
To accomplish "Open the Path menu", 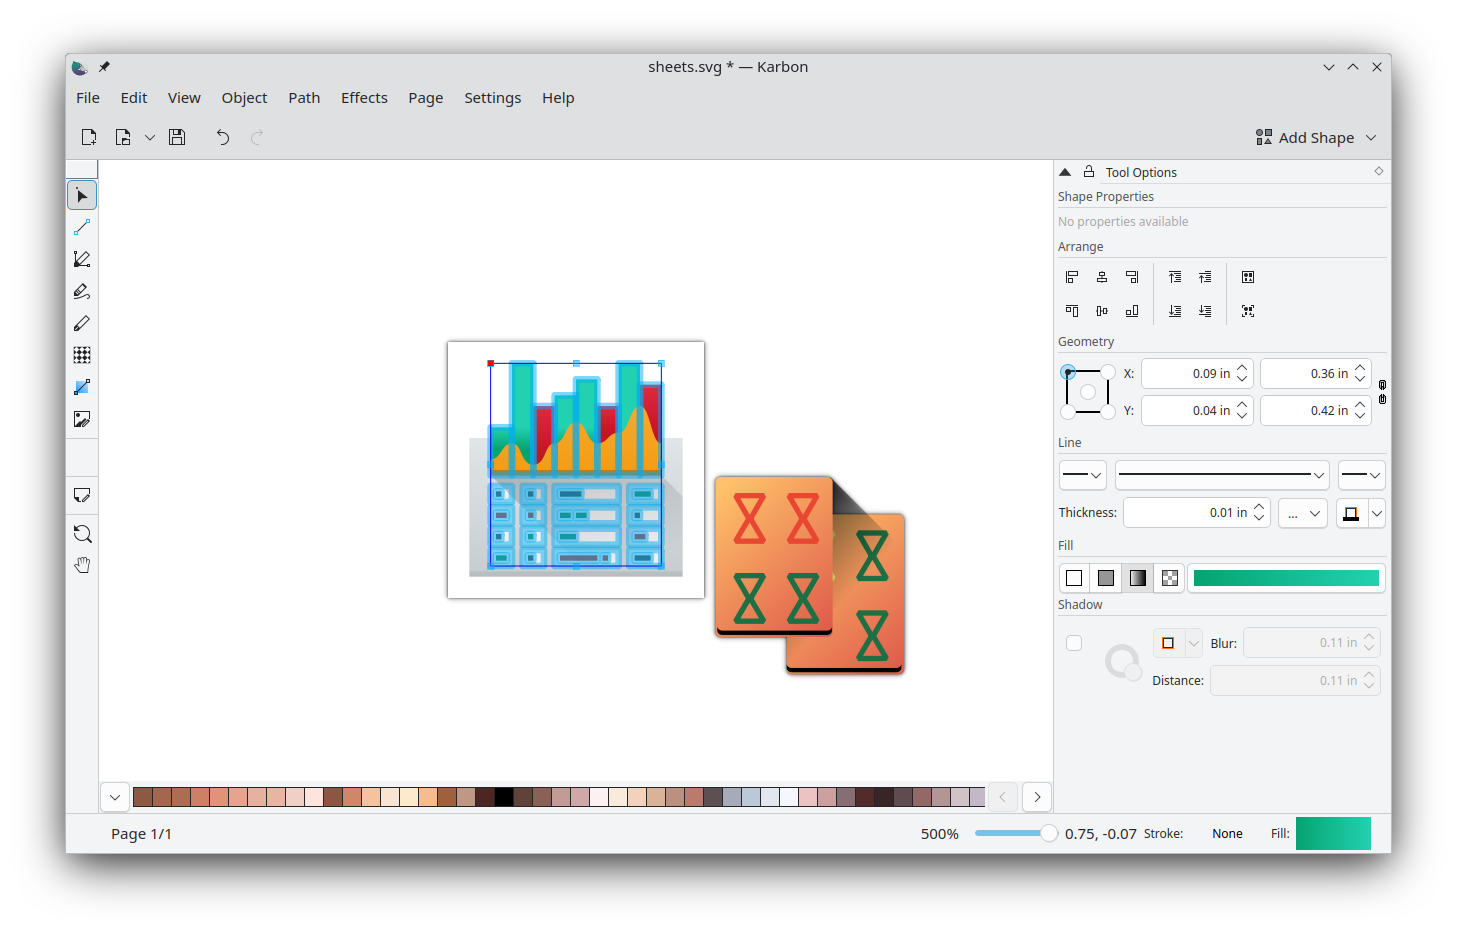I will point(304,98).
